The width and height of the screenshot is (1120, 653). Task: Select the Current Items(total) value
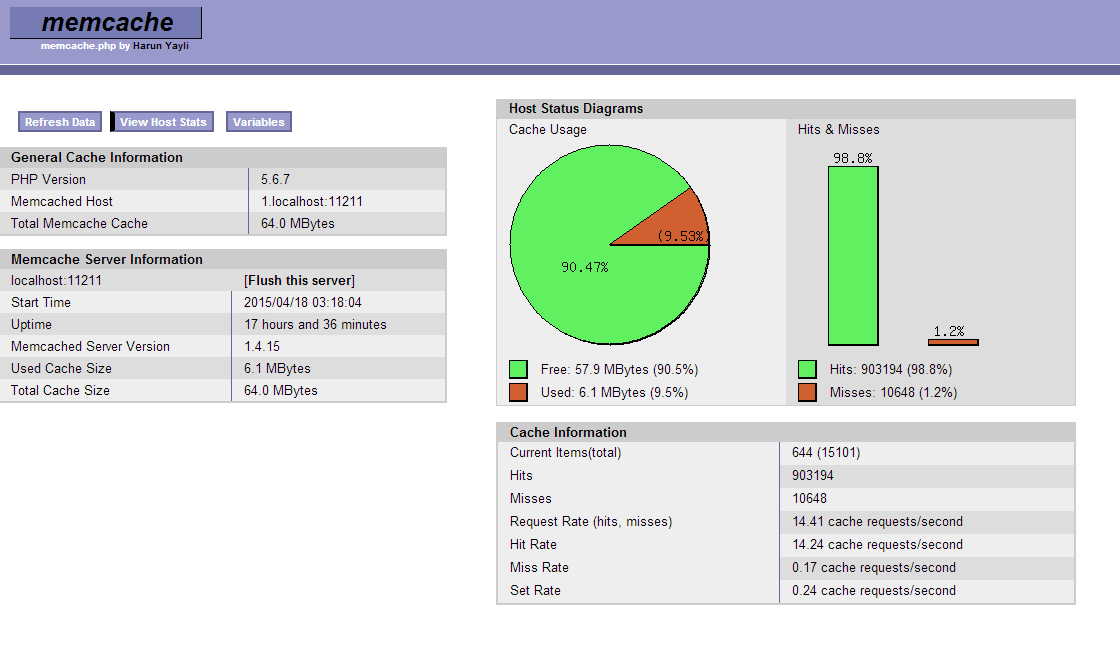[826, 453]
